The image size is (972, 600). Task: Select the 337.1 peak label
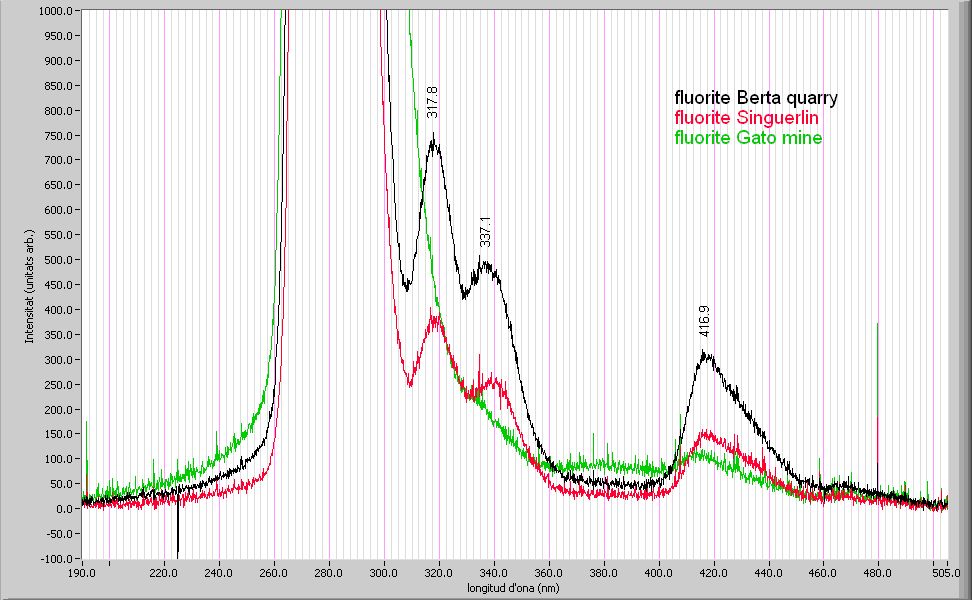486,231
